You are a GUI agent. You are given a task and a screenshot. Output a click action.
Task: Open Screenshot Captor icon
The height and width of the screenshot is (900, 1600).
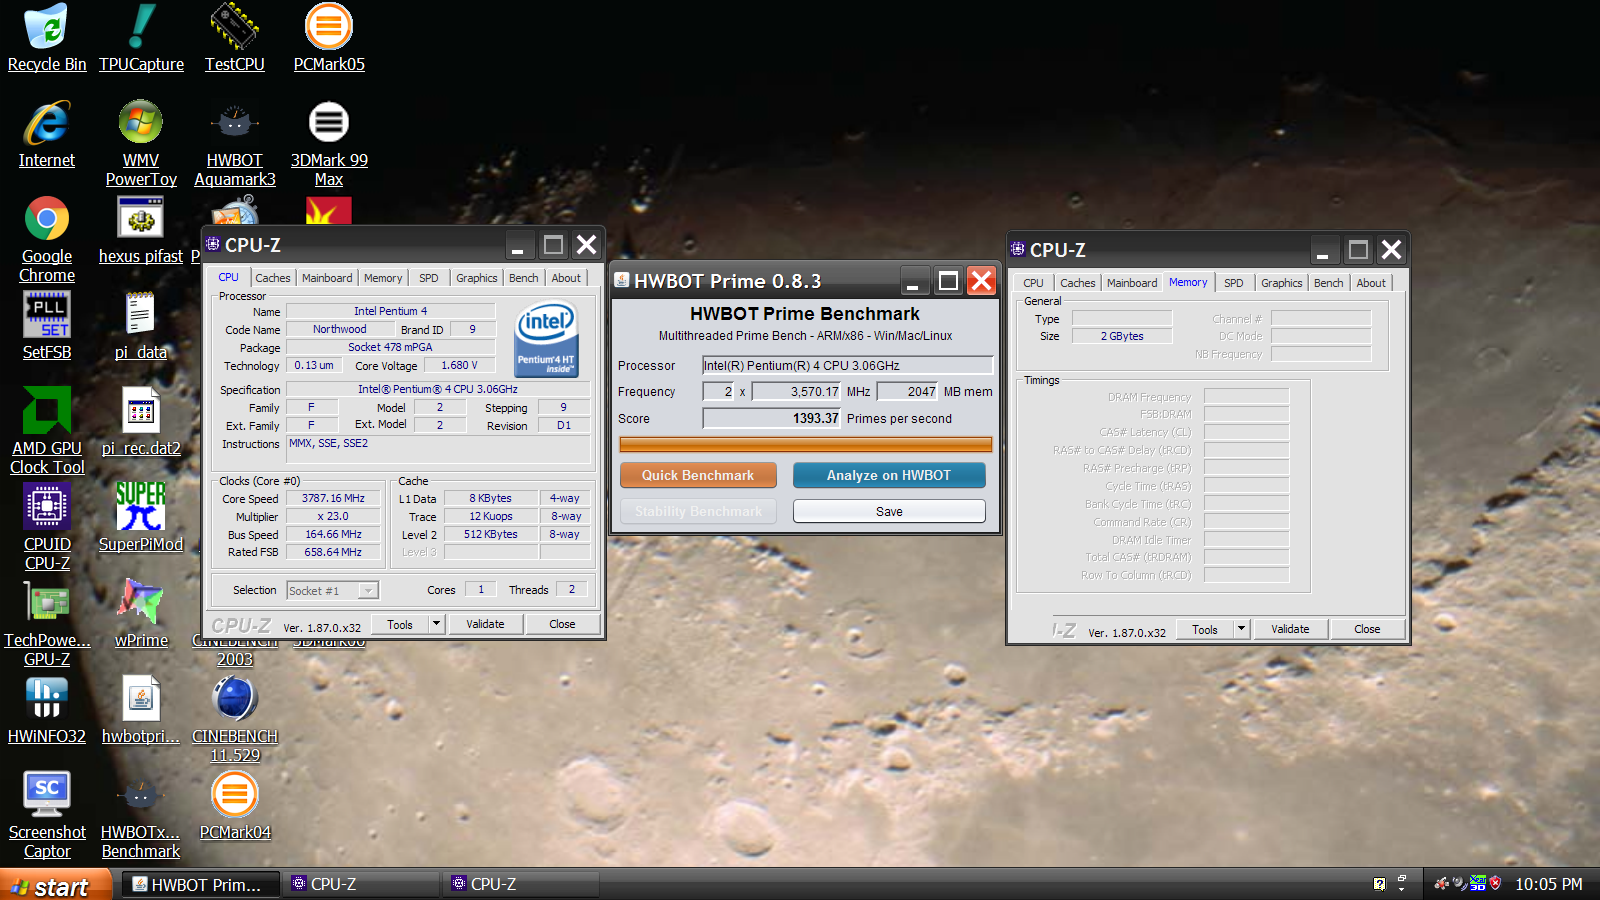(46, 815)
